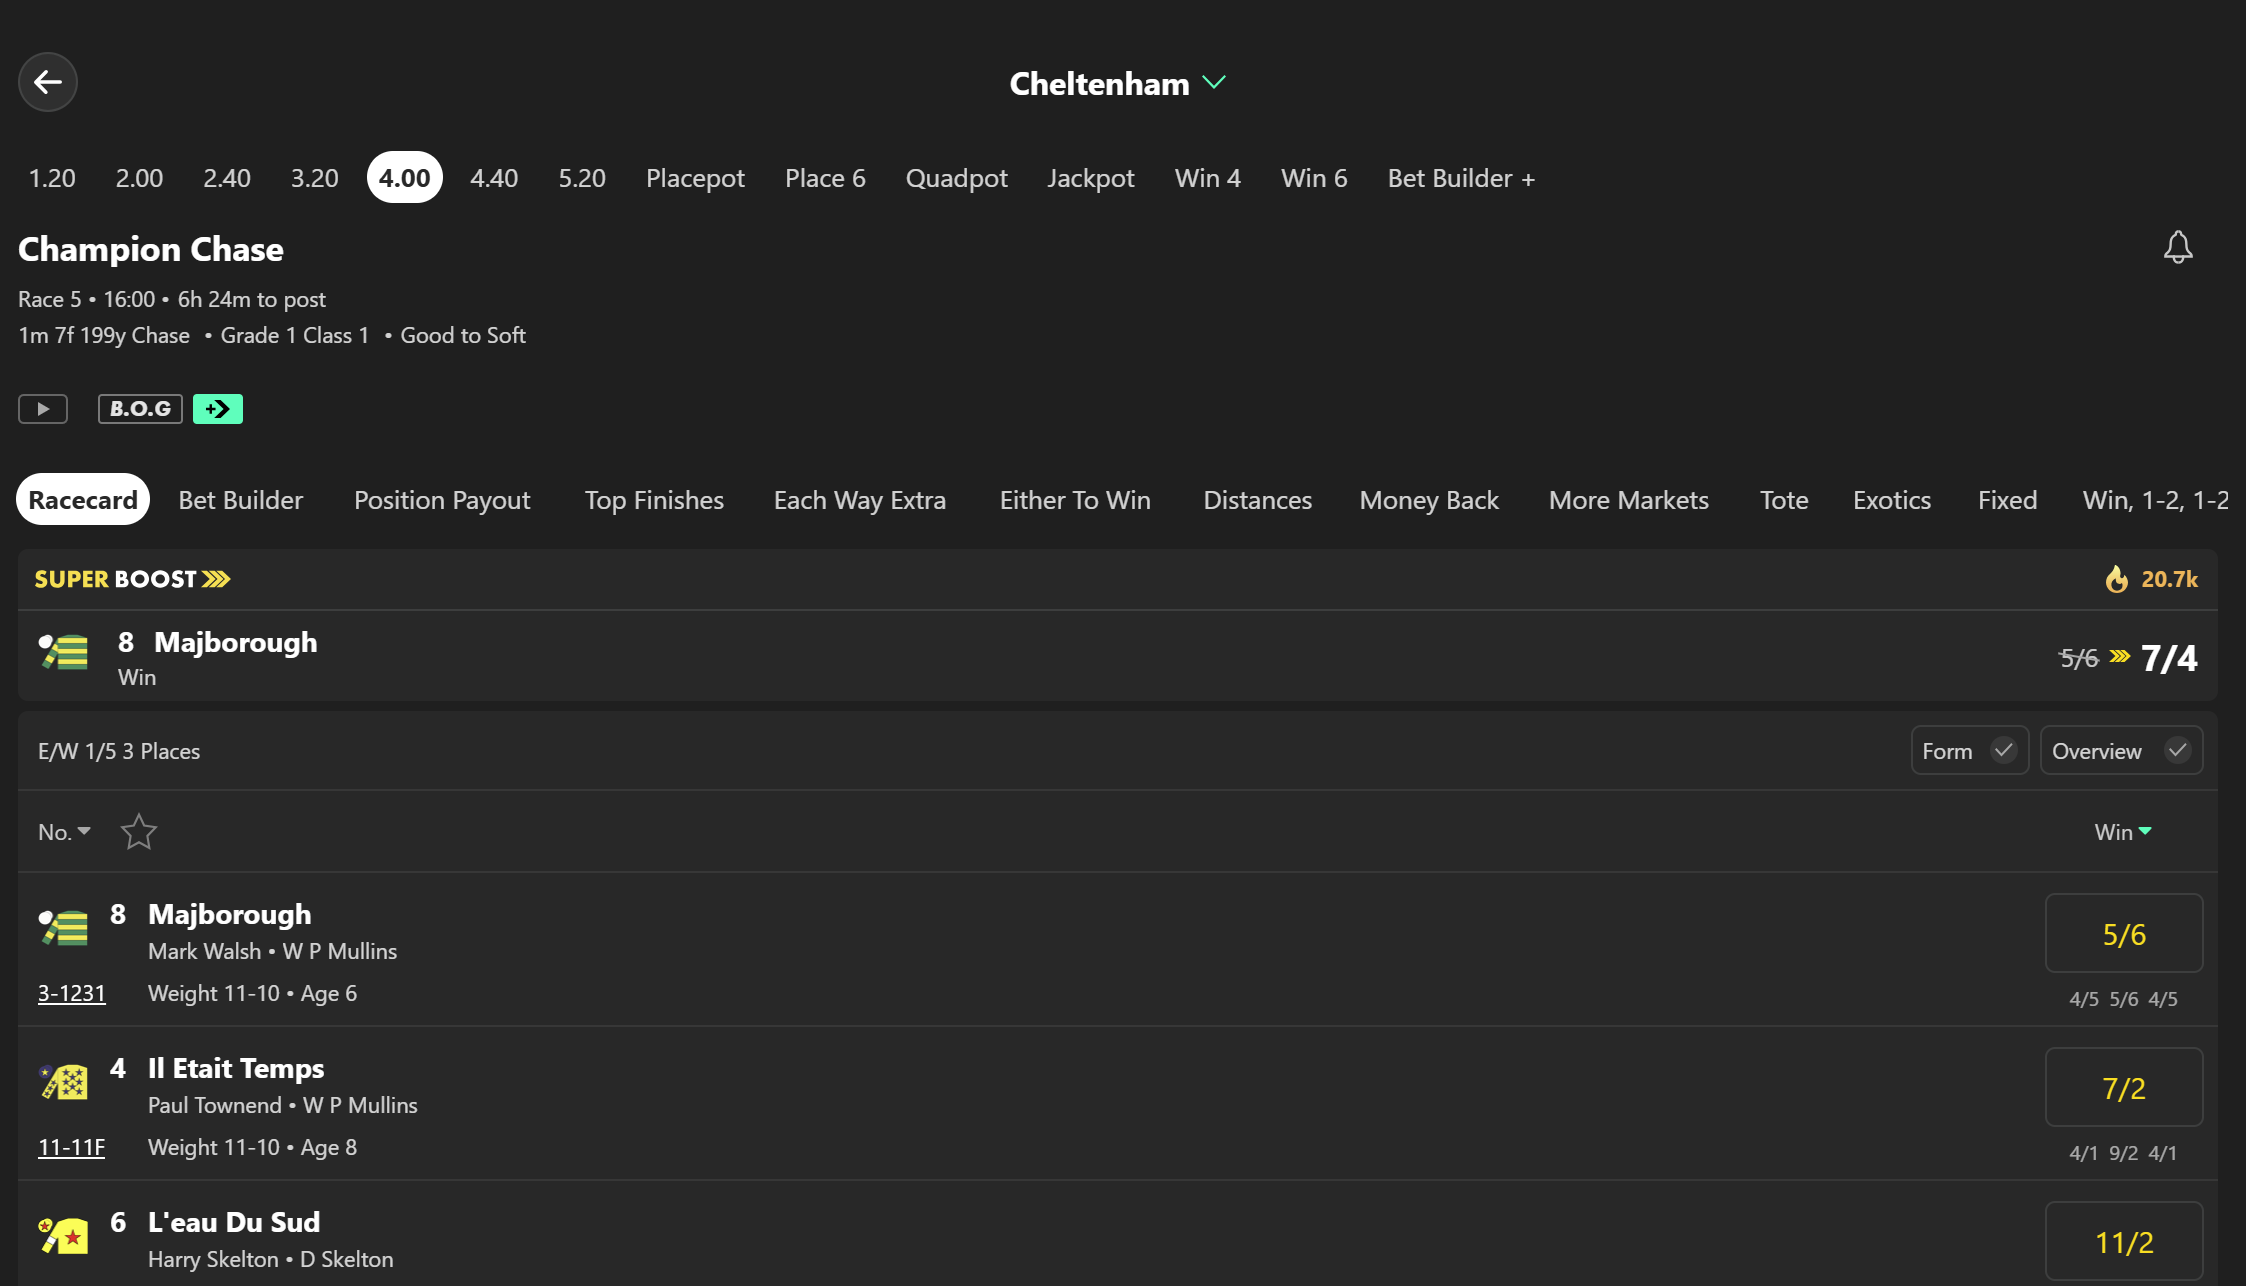Open Majborough silk in Super Boost row
Viewport: 2246px width, 1286px height.
64,652
